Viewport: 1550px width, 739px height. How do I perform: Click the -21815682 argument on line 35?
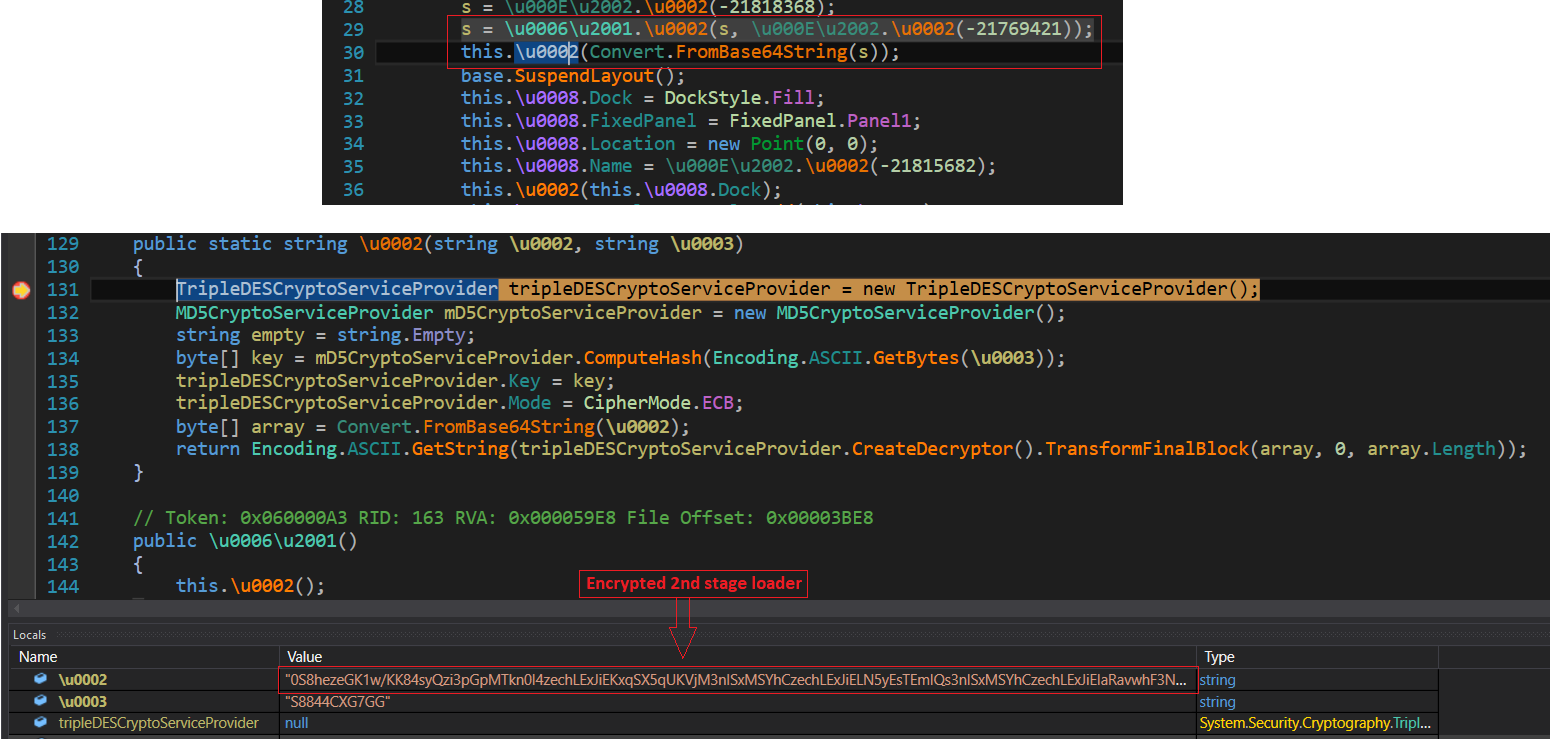(929, 166)
